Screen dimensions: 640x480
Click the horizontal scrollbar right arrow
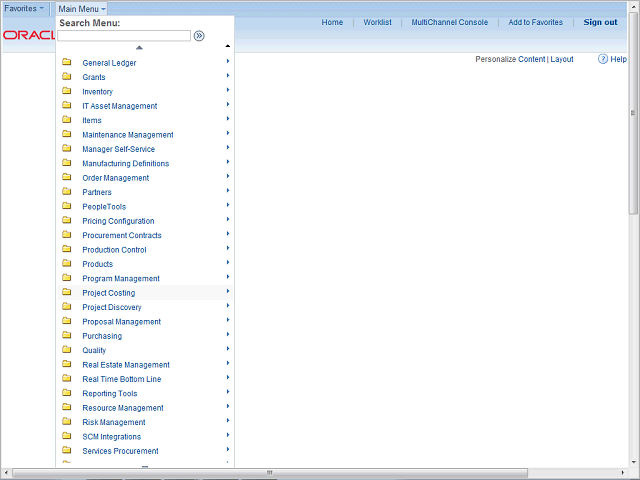pyautogui.click(x=622, y=473)
